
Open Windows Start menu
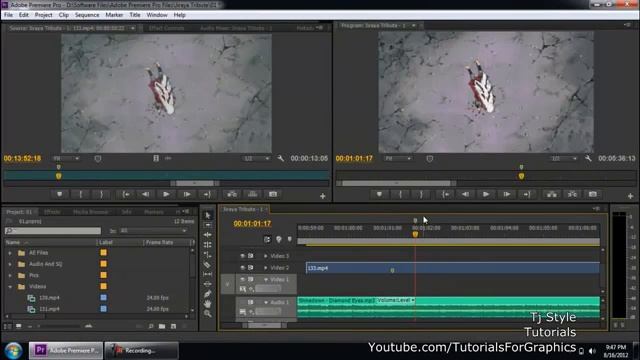(x=13, y=351)
